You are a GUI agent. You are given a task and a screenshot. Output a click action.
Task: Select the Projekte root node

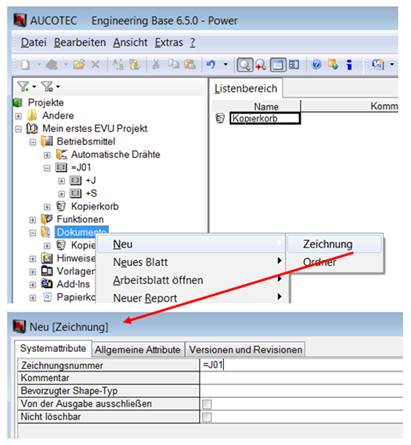coord(46,102)
